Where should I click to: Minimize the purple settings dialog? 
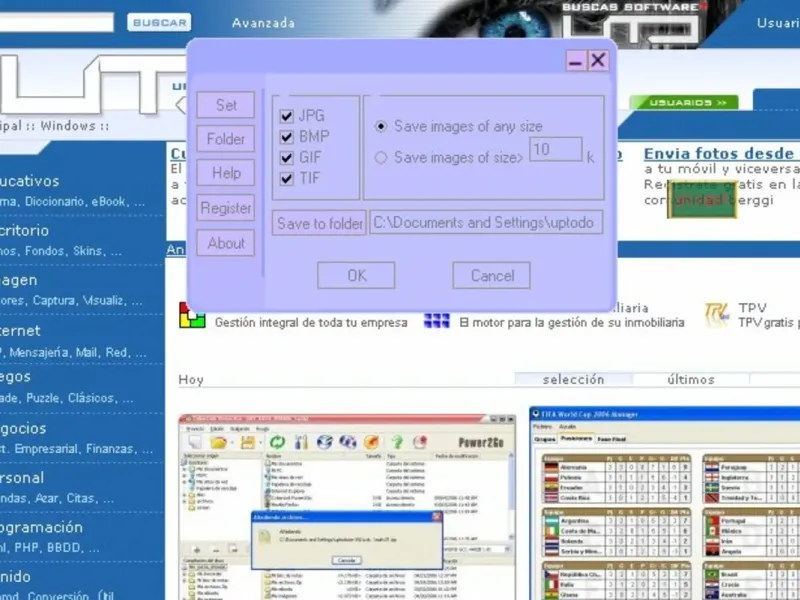point(576,61)
